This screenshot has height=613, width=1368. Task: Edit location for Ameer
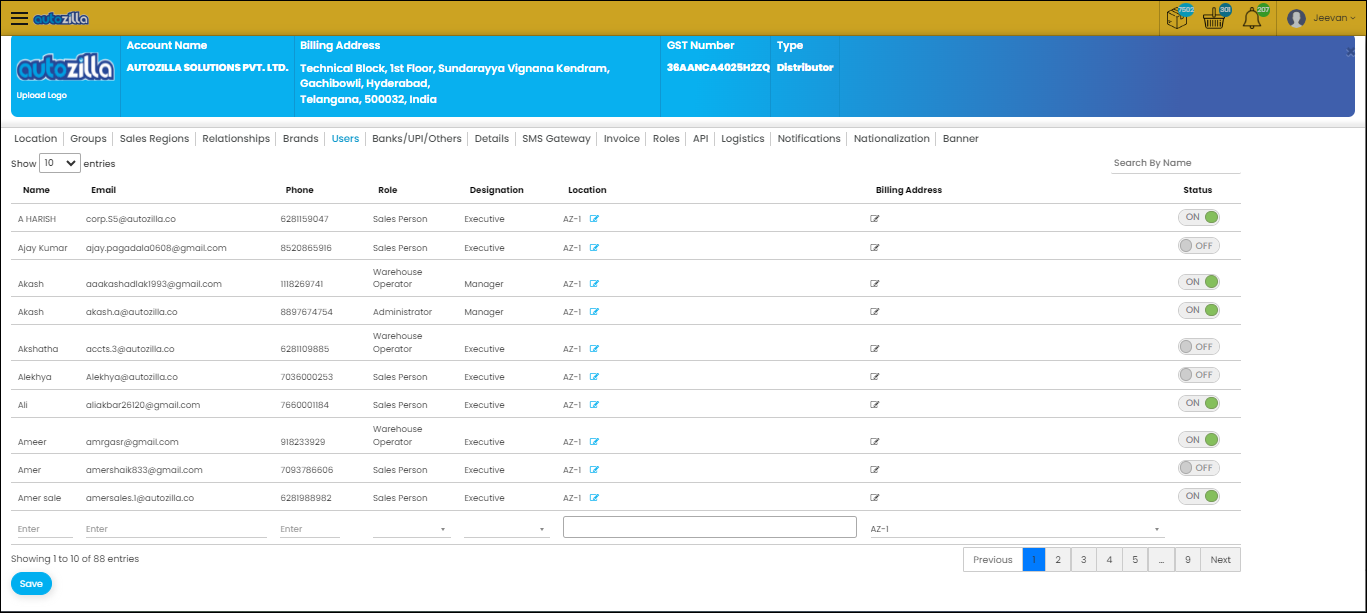pos(594,442)
